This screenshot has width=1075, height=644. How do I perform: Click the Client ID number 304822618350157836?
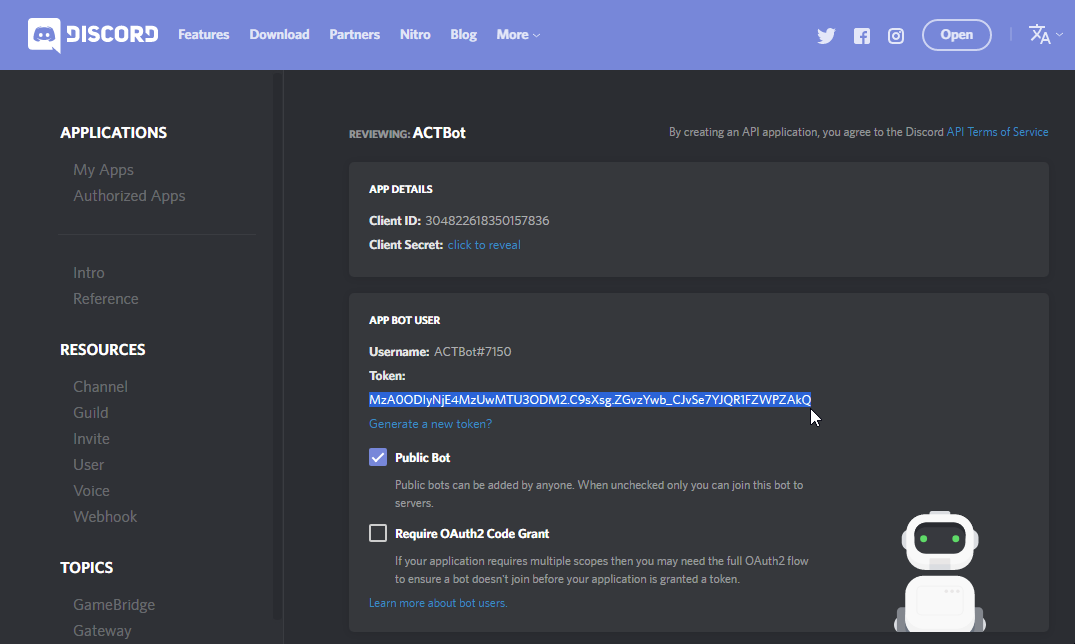point(487,220)
